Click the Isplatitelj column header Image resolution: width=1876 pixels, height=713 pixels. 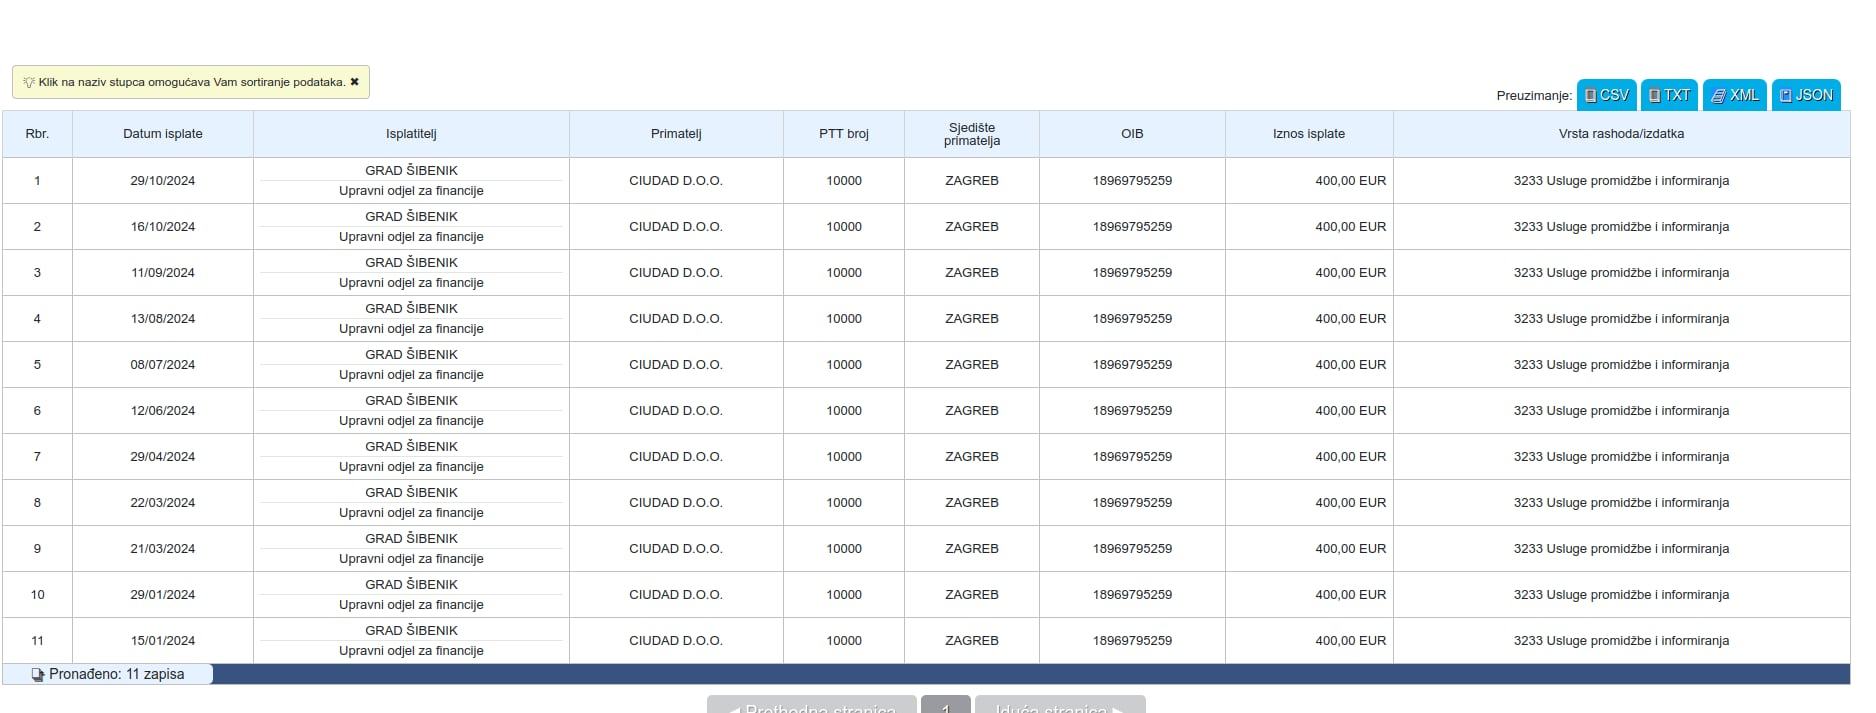tap(411, 134)
